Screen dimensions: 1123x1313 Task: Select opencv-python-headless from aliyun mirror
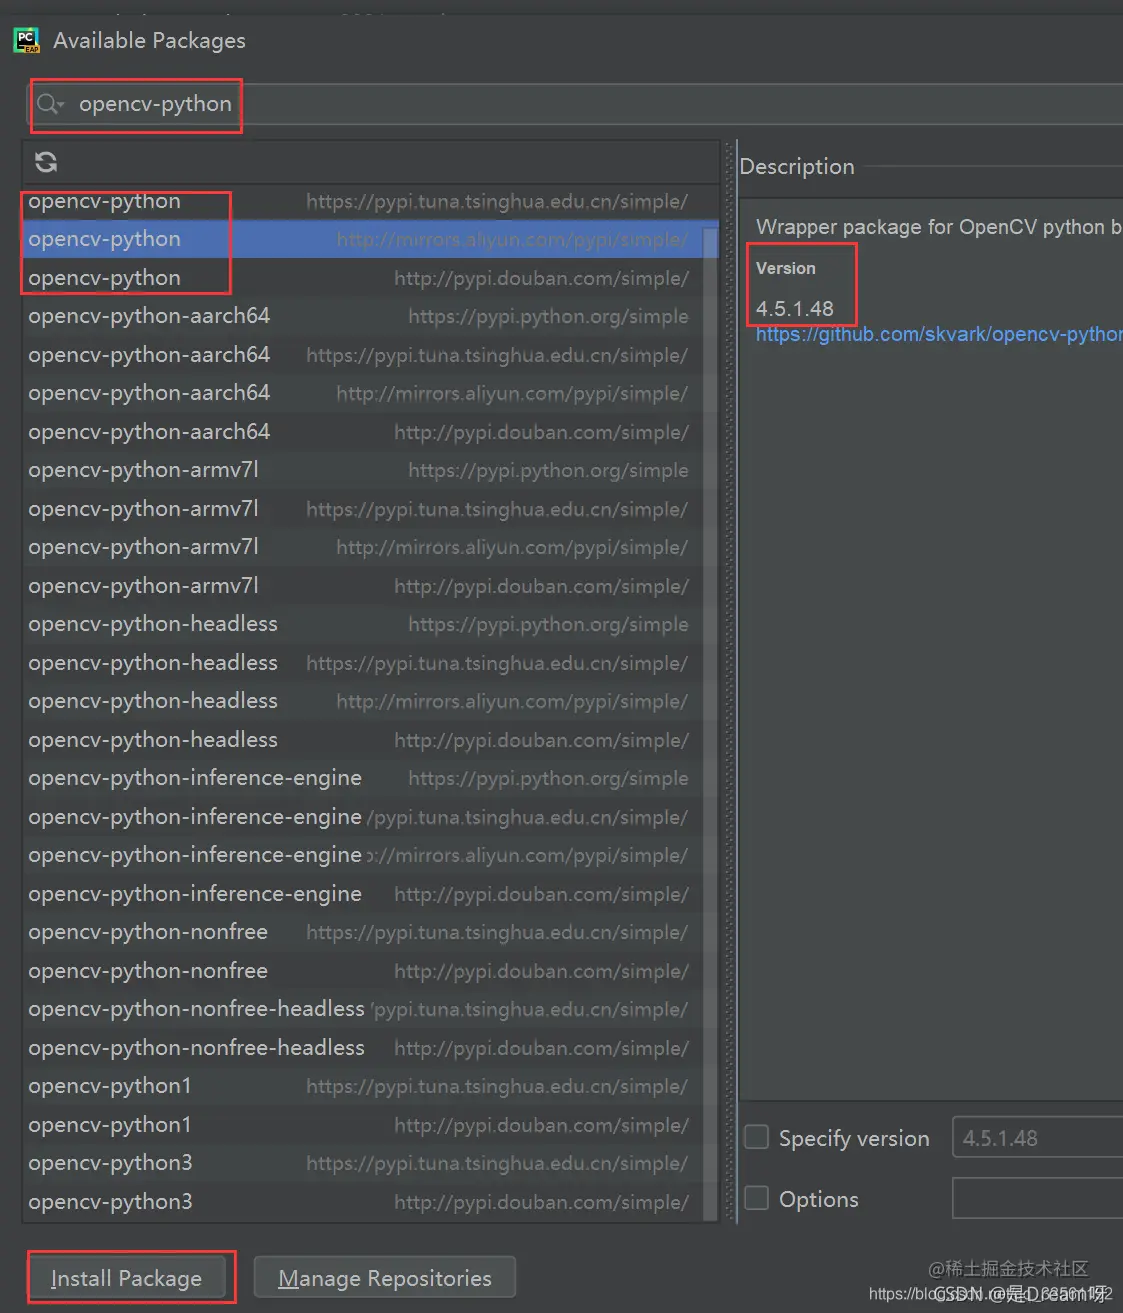[362, 701]
